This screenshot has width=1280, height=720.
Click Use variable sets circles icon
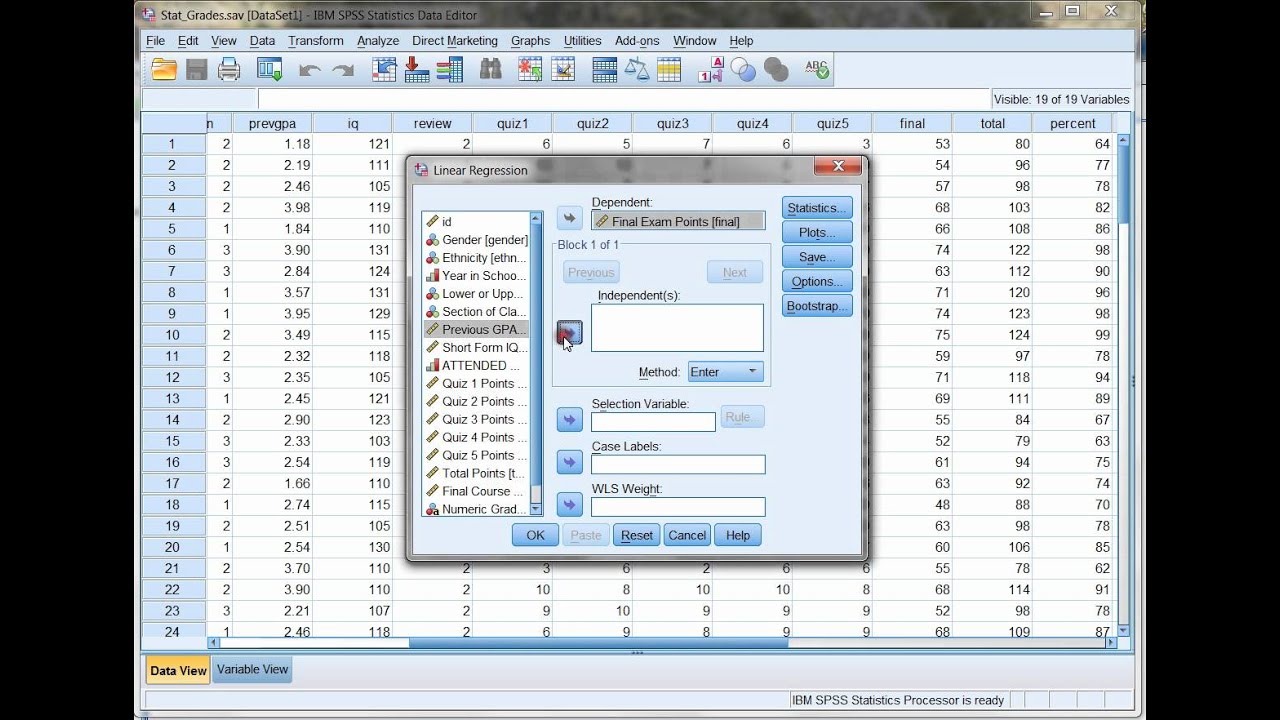click(743, 69)
